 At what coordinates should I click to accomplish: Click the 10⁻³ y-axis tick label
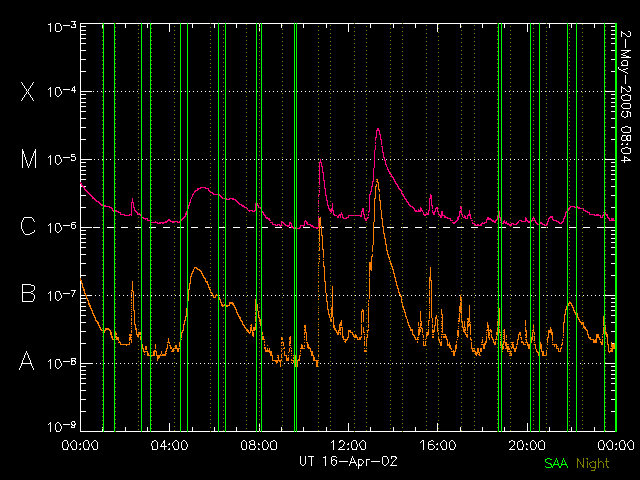(62, 27)
